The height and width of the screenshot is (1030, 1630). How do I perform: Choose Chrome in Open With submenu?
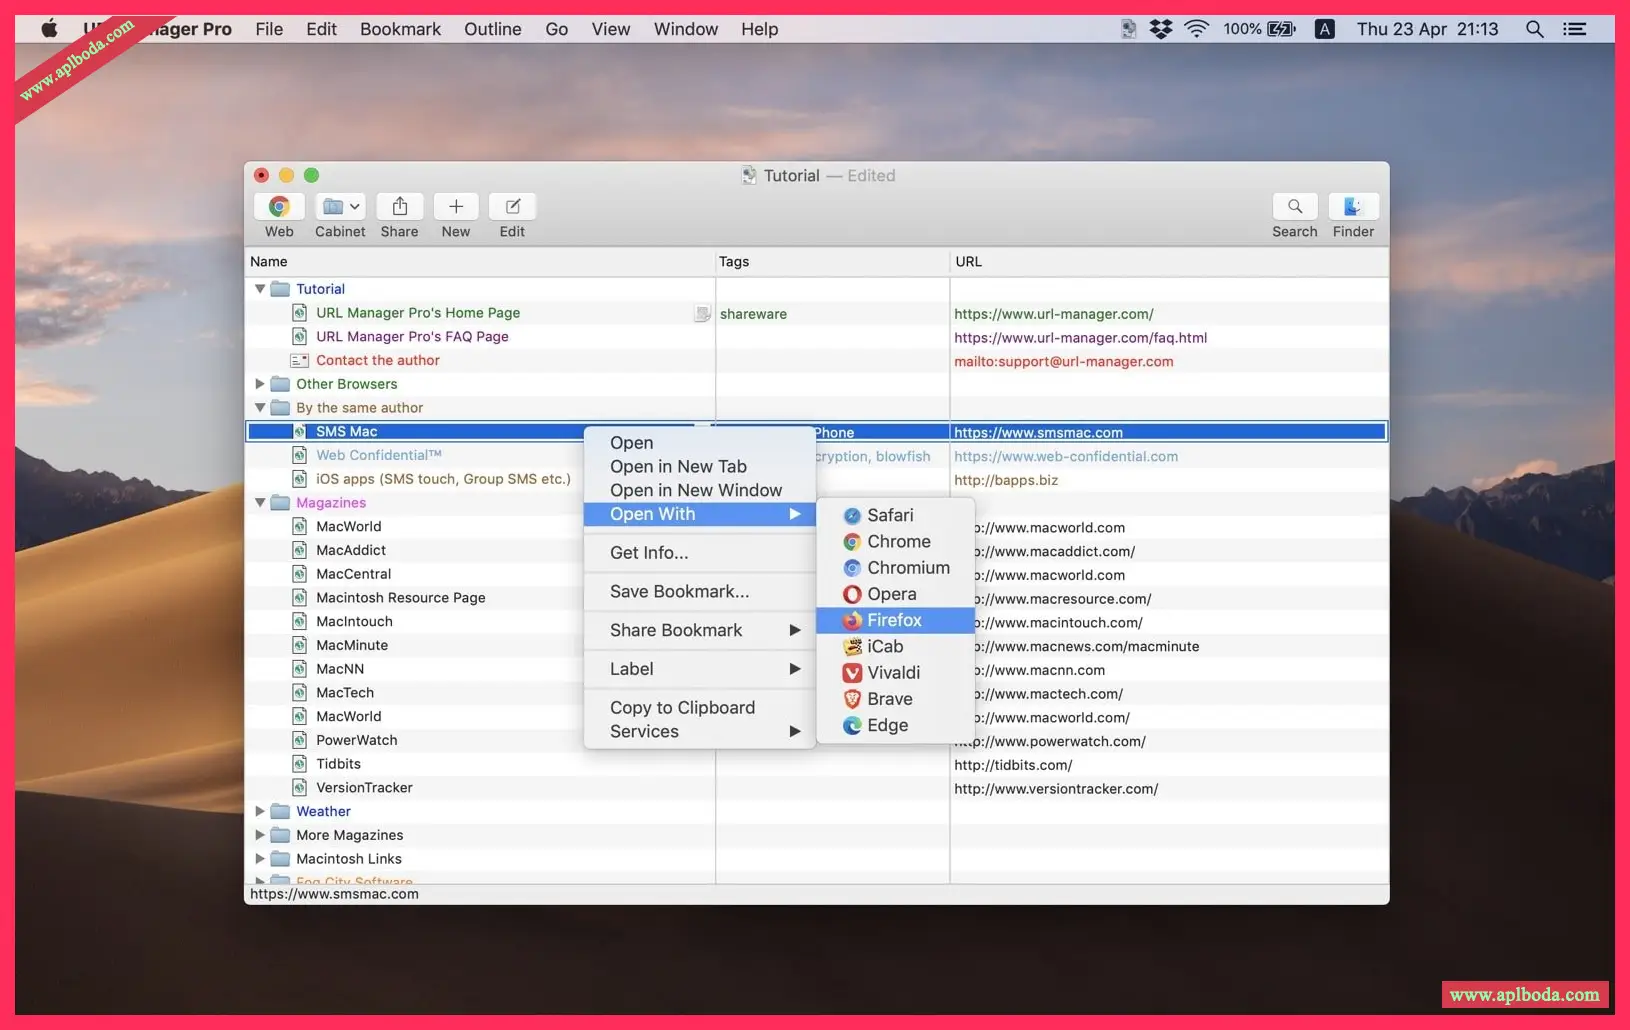(895, 541)
